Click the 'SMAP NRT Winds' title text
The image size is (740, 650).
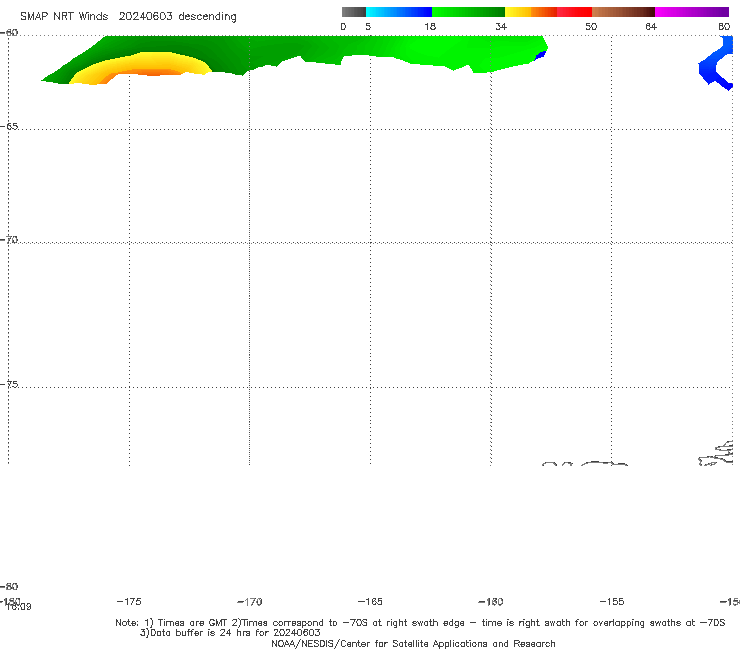tap(64, 16)
